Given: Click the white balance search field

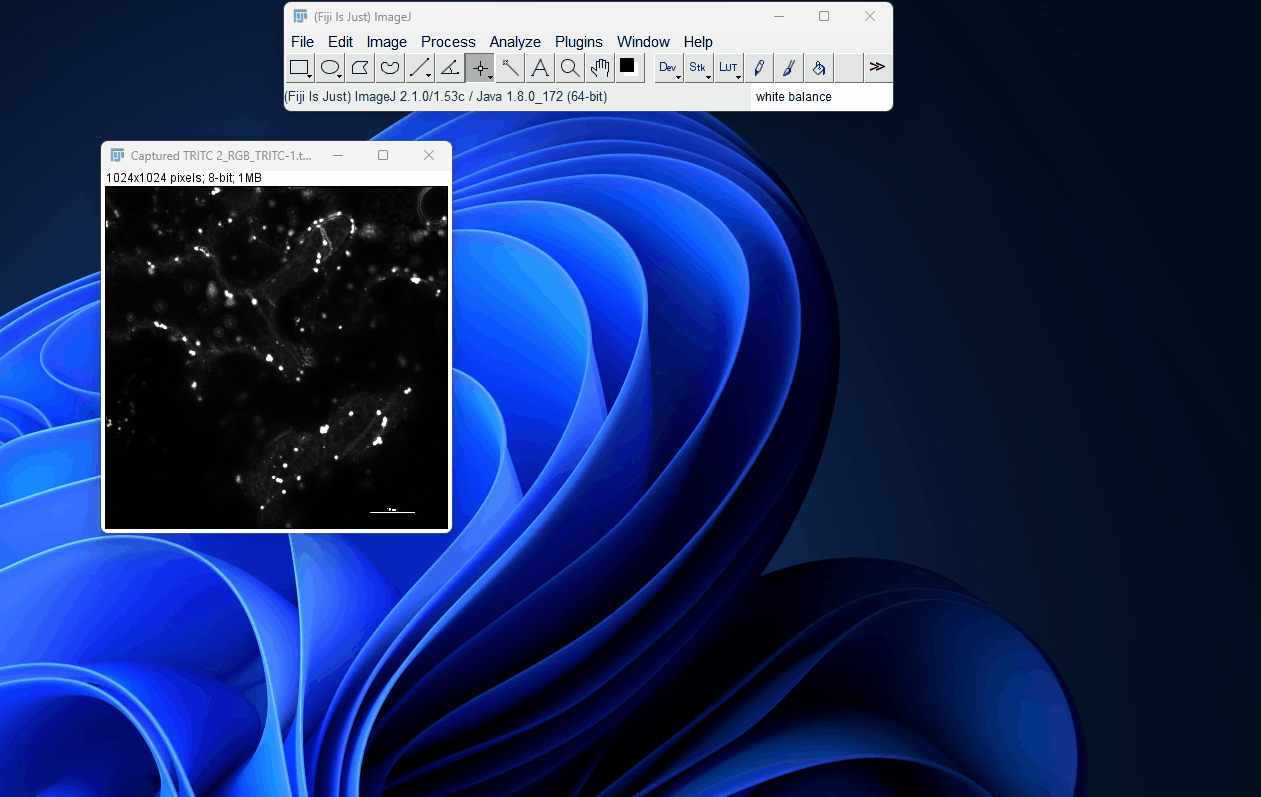Looking at the screenshot, I should click(821, 97).
